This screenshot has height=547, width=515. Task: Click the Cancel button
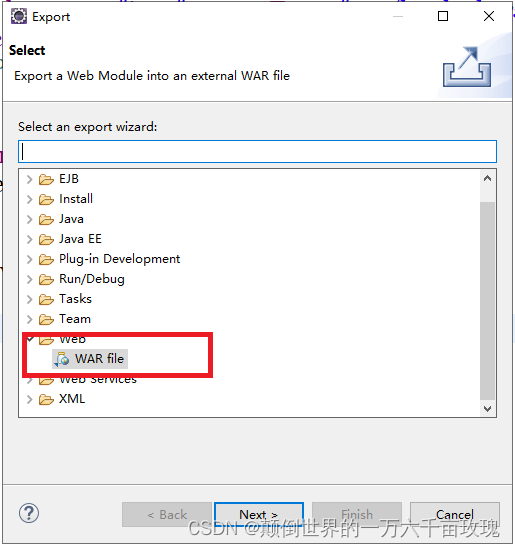pyautogui.click(x=455, y=514)
